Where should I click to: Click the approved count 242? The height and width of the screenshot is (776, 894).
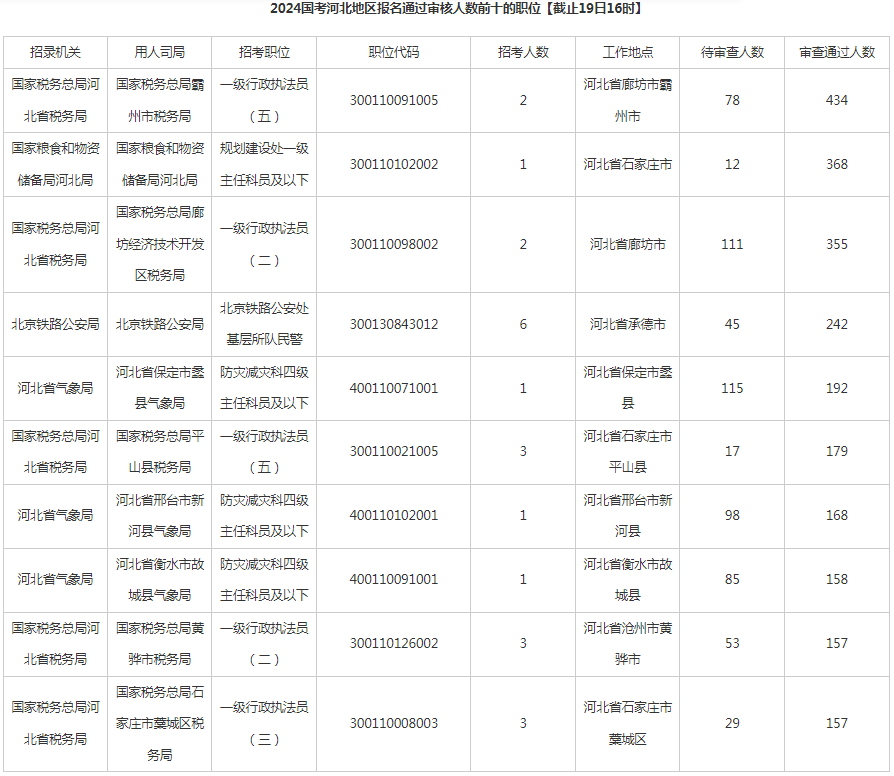pyautogui.click(x=836, y=324)
